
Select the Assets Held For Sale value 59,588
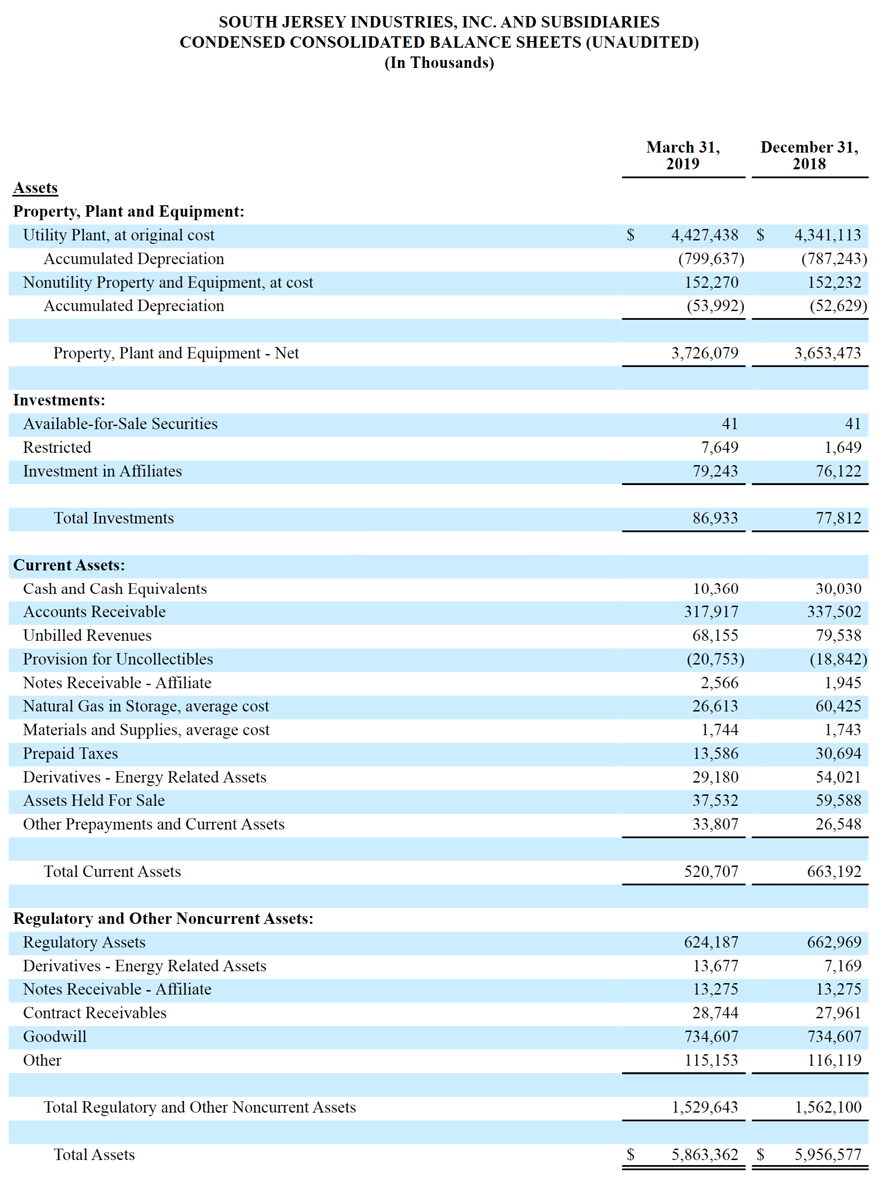coord(838,801)
